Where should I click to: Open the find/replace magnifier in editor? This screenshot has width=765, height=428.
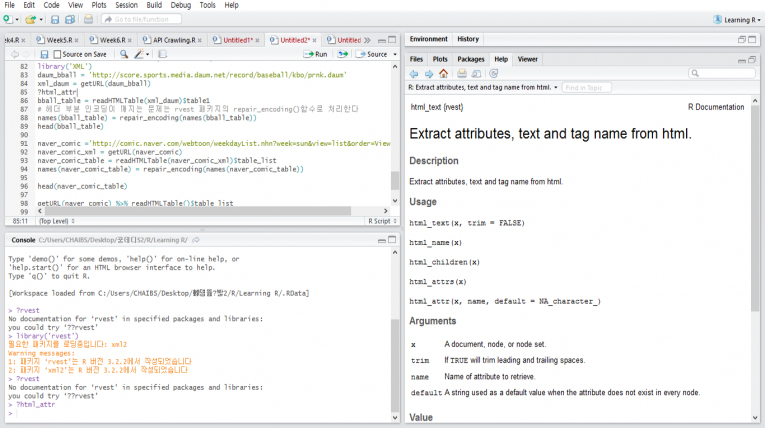123,54
